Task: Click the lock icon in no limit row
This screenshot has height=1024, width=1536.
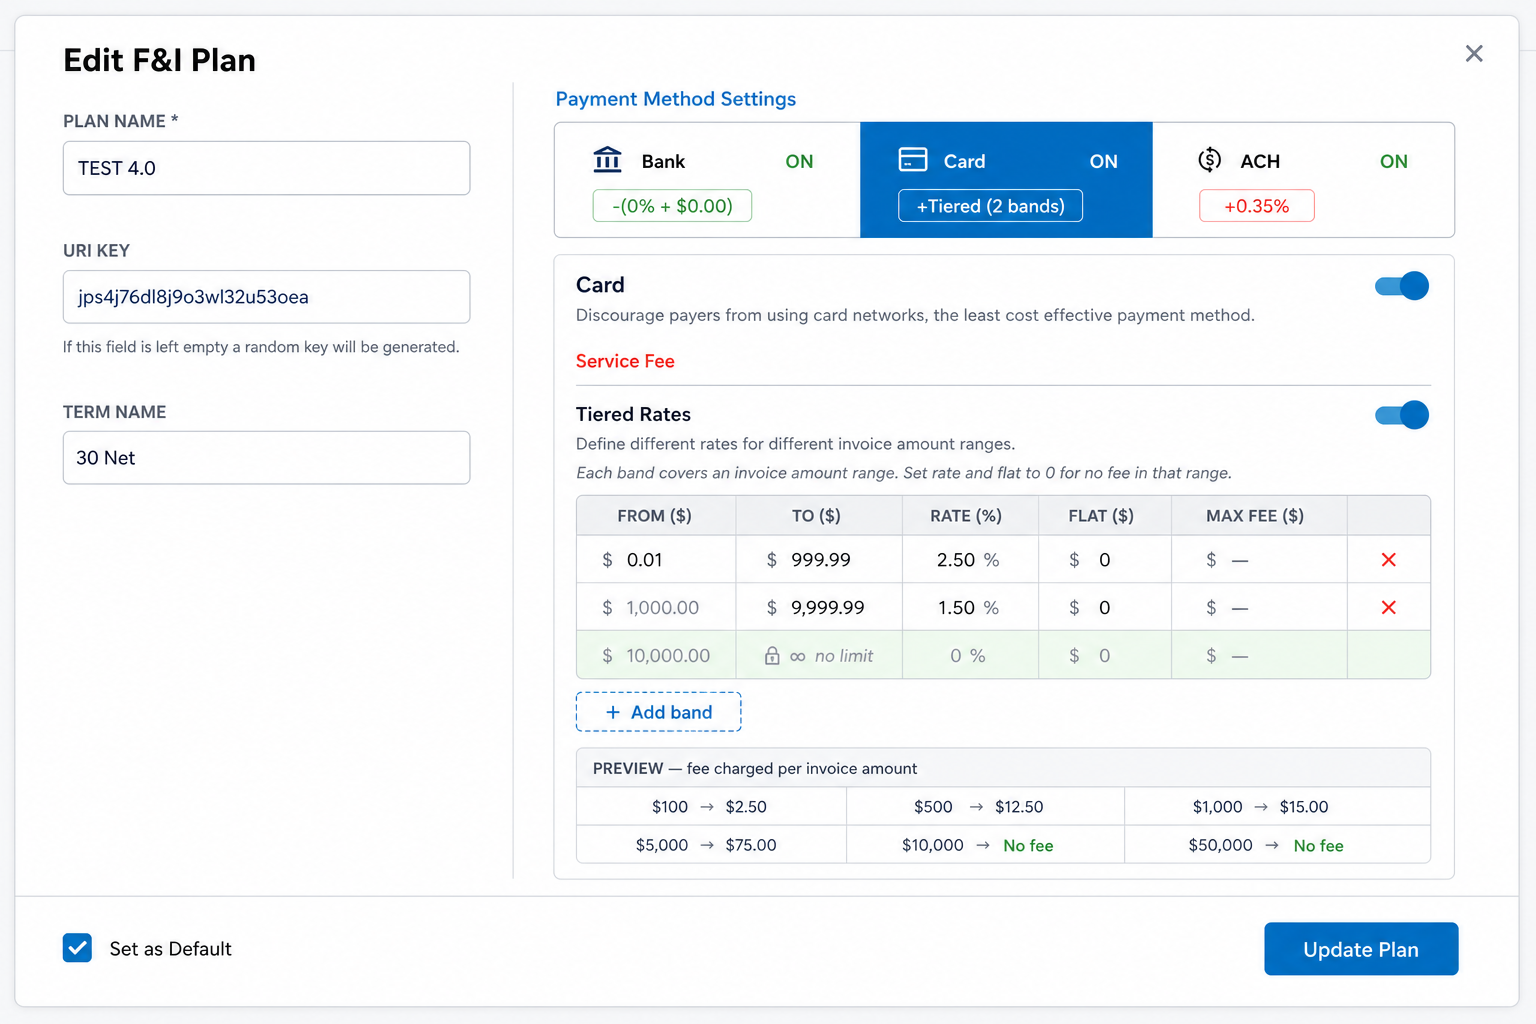Action: [772, 656]
